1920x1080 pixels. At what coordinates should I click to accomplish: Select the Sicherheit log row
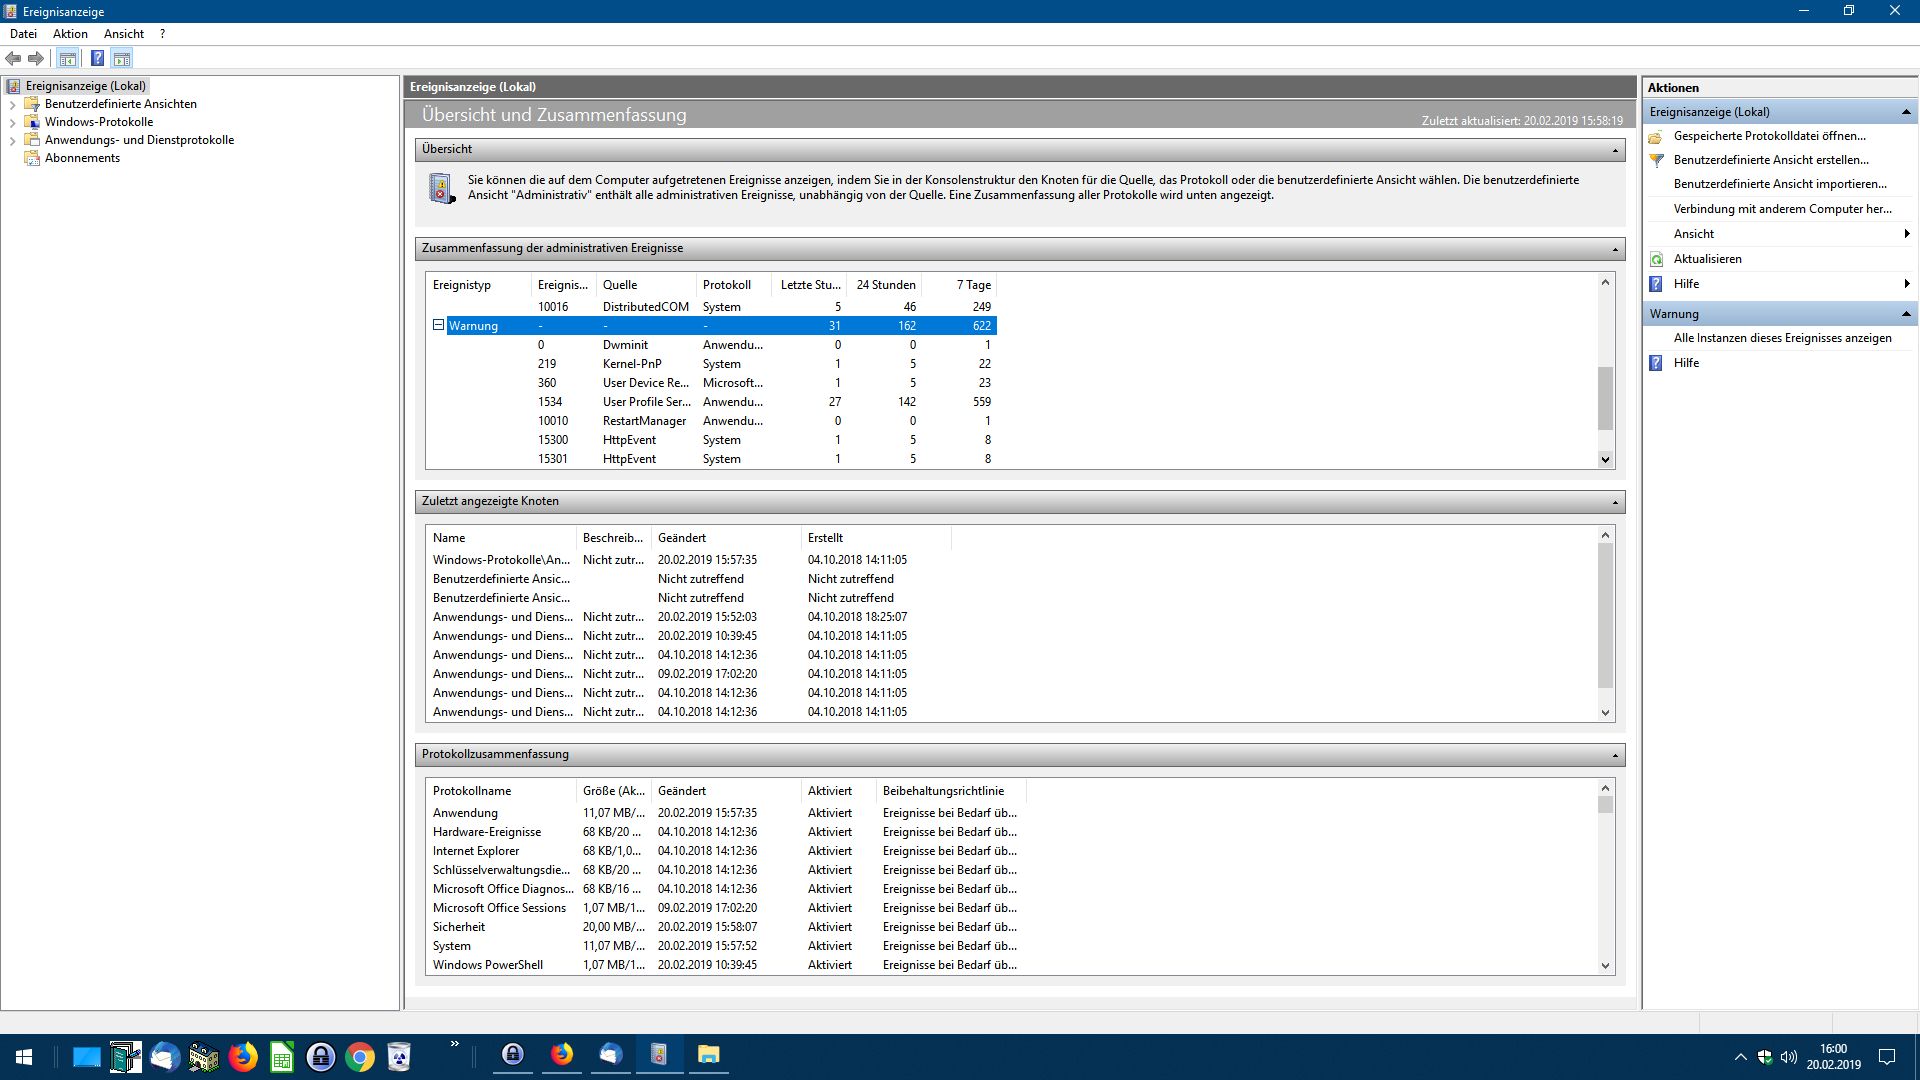(726, 927)
